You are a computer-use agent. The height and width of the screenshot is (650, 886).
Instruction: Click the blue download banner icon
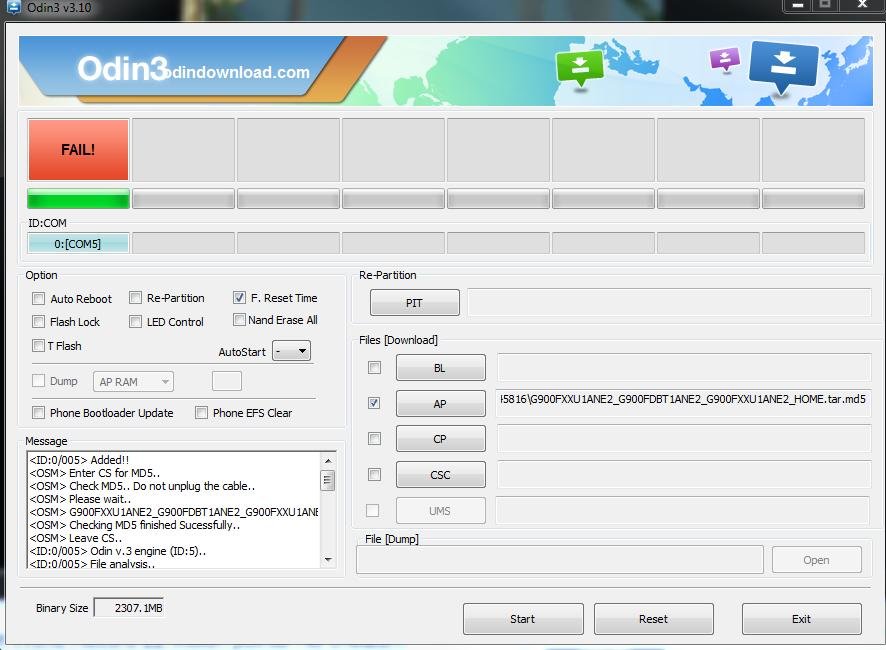tap(784, 67)
